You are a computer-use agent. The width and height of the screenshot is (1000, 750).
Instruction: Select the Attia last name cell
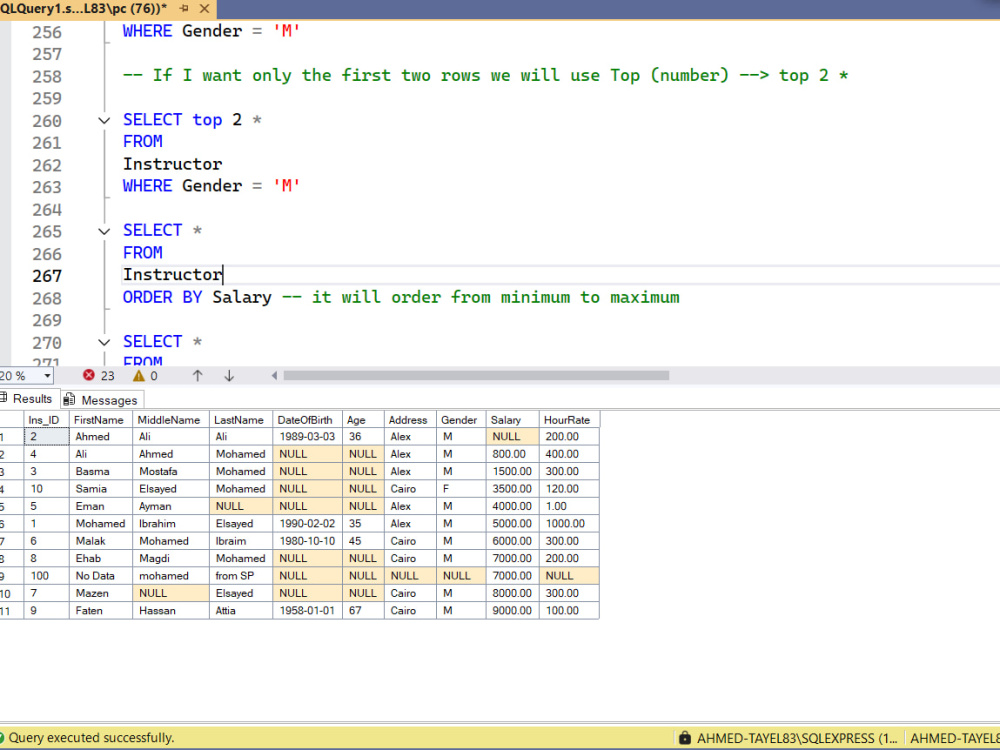pos(241,610)
